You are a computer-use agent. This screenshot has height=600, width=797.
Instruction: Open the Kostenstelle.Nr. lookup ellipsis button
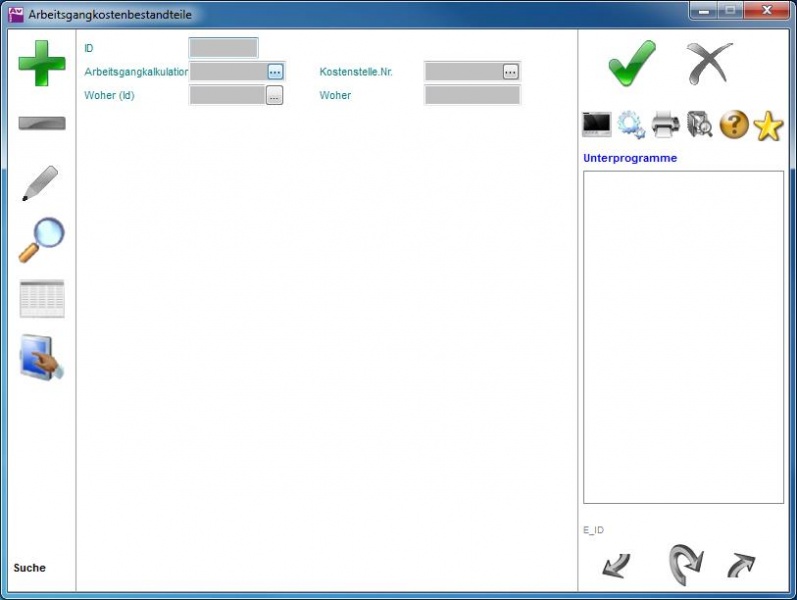tap(510, 72)
